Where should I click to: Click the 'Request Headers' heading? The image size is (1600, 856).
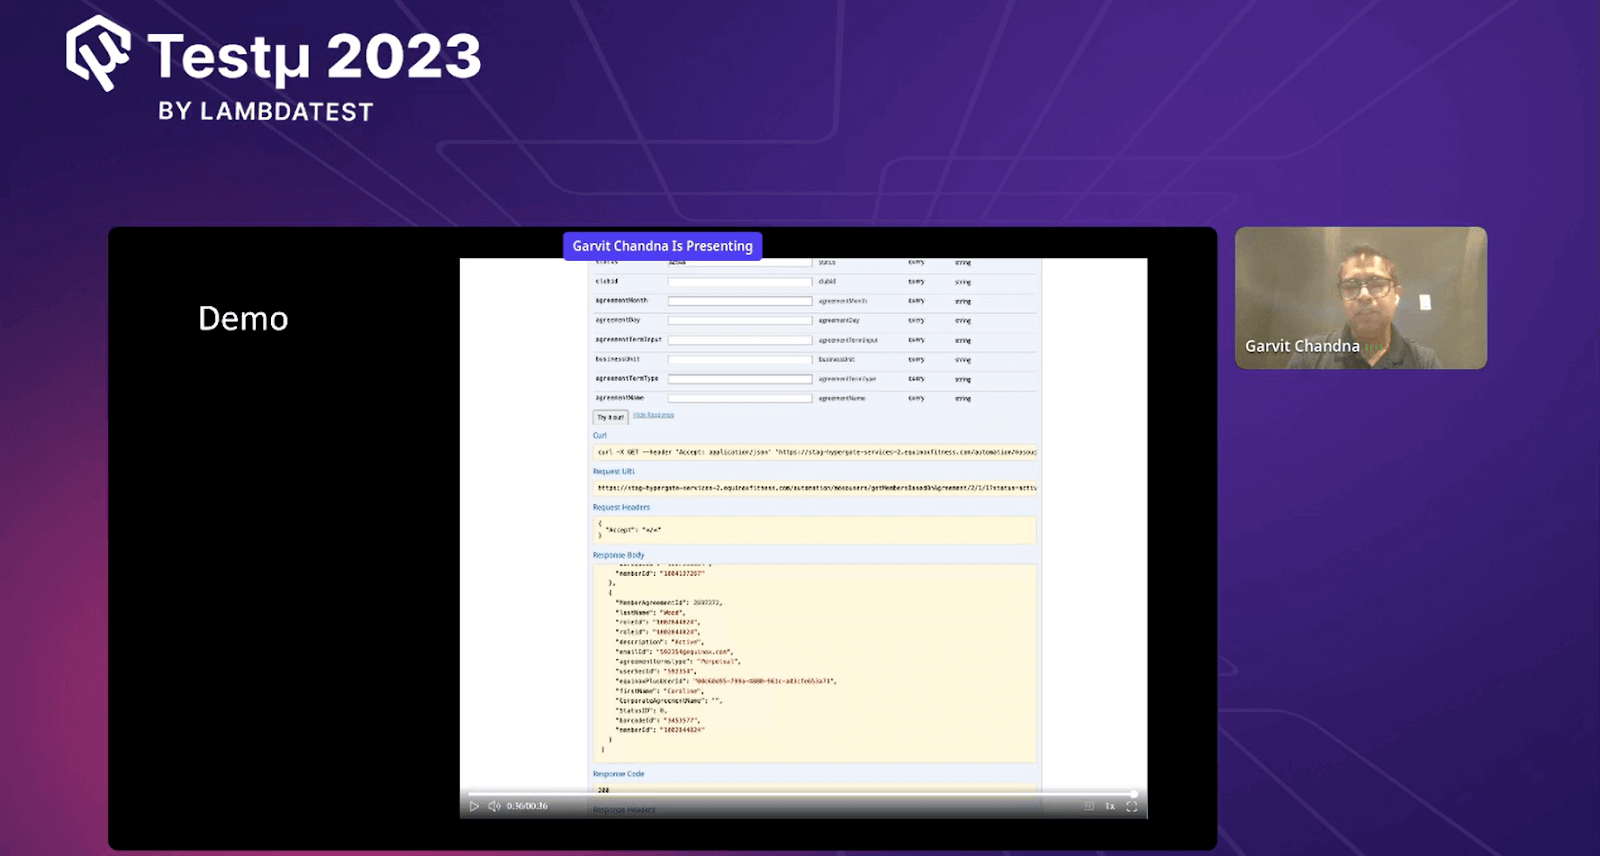click(621, 507)
